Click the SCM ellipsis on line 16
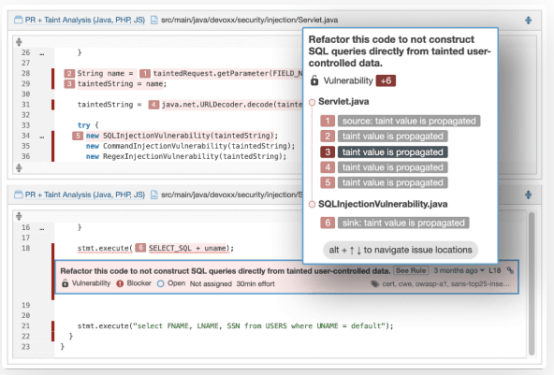Screen dimensions: 554x375 [x=42, y=229]
